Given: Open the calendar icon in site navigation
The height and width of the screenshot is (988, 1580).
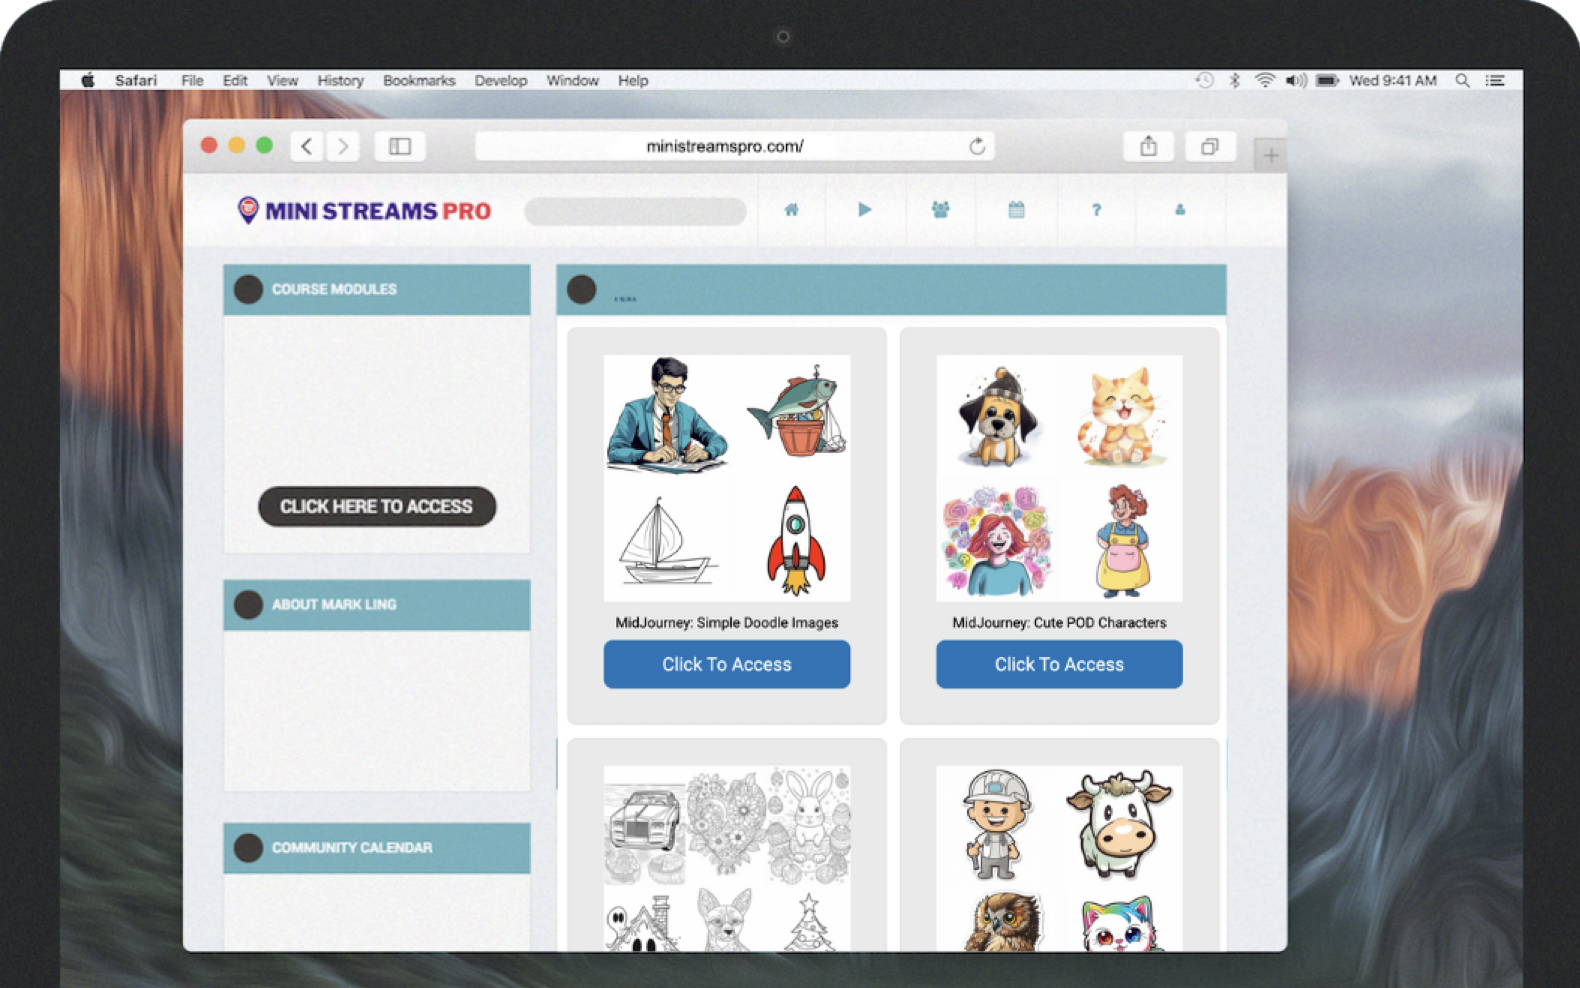Looking at the screenshot, I should click(1016, 210).
